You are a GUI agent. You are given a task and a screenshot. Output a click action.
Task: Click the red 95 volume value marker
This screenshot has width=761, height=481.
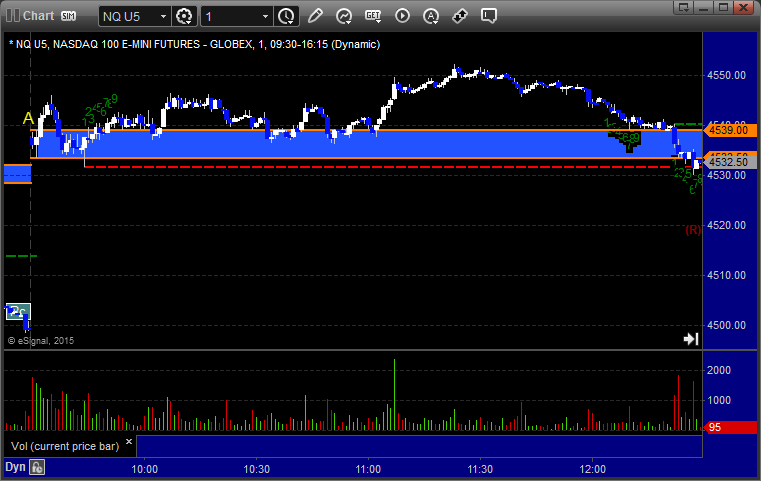[x=729, y=428]
